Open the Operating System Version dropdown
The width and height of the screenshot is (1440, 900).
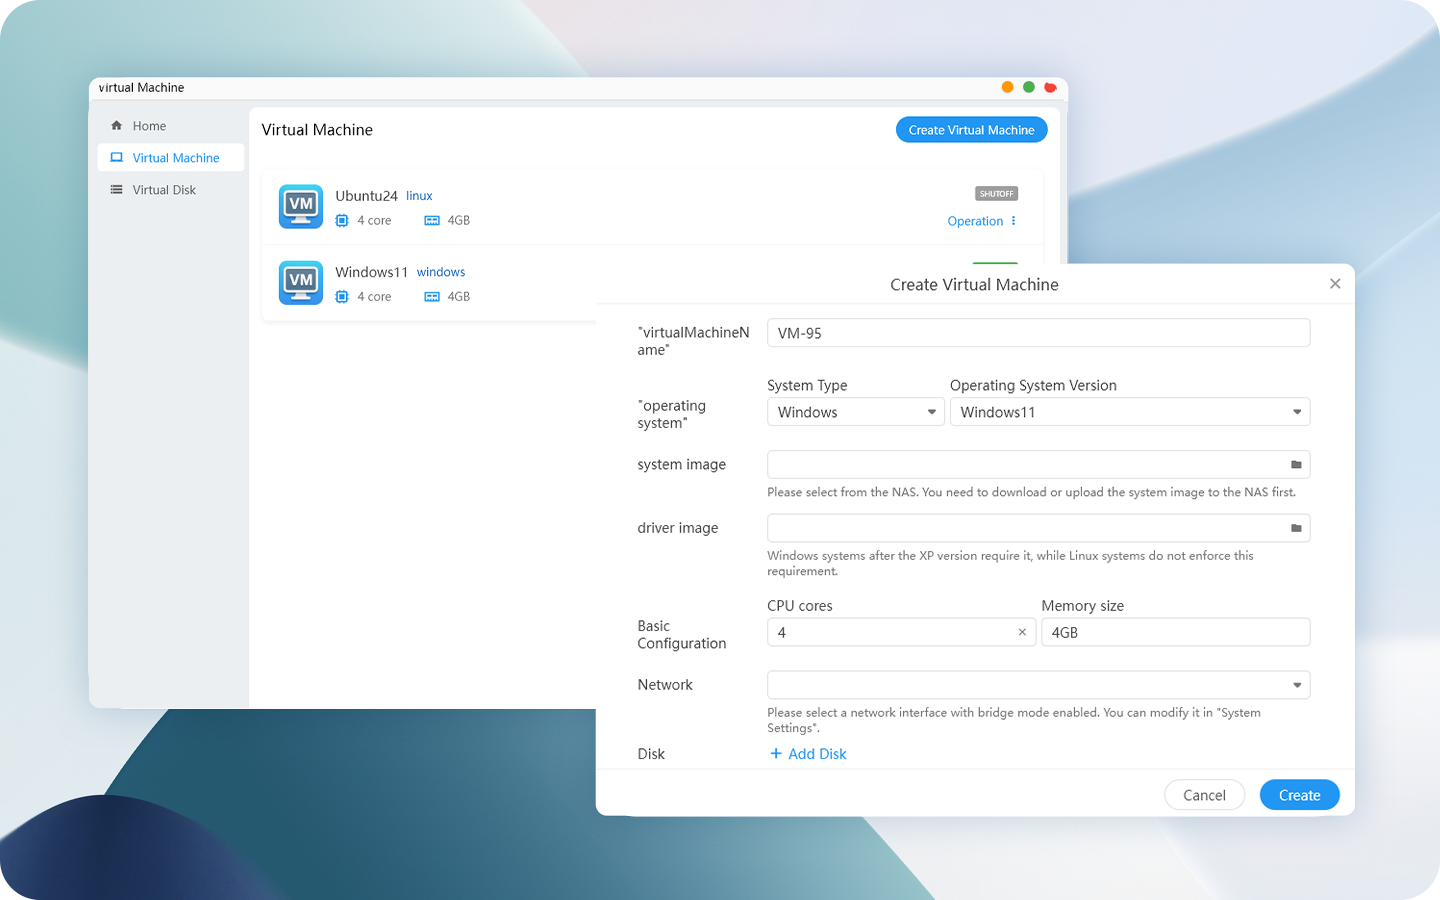1129,412
